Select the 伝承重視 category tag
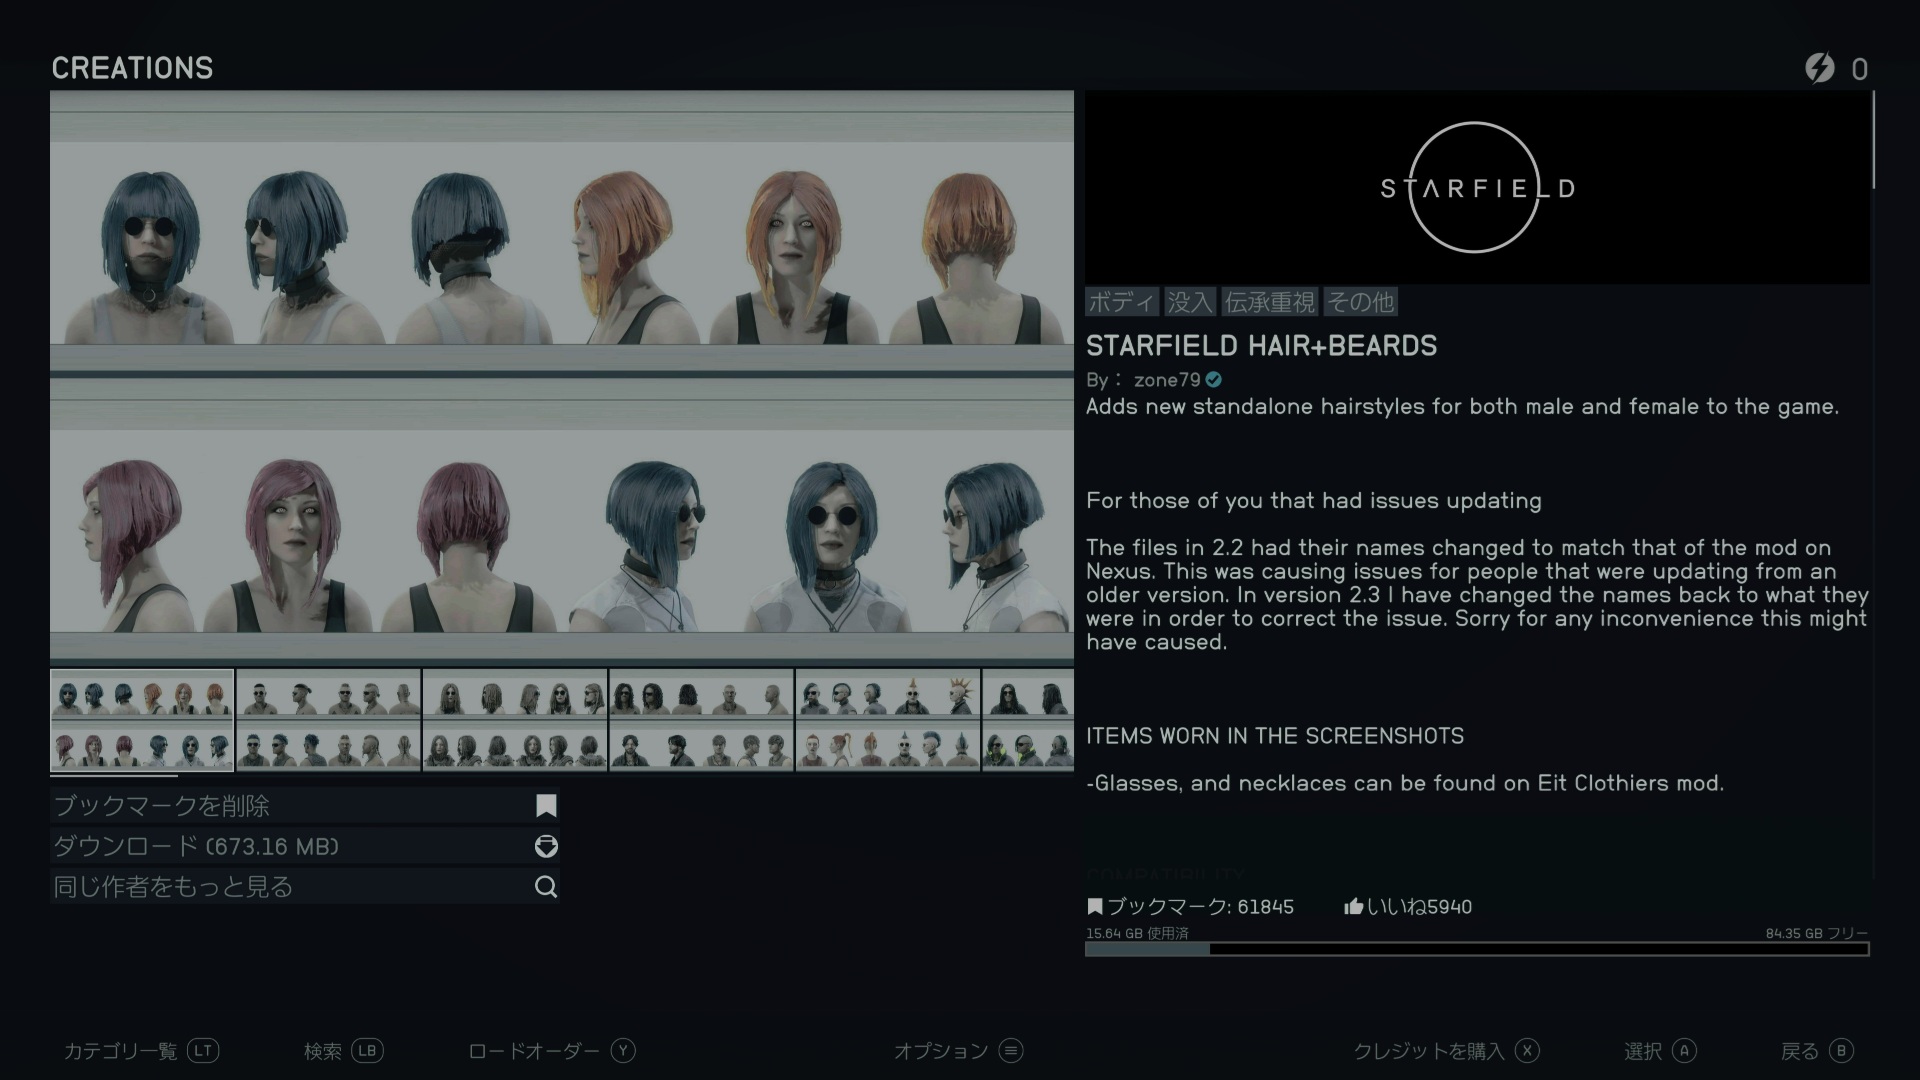Viewport: 1920px width, 1080px height. pyautogui.click(x=1269, y=302)
